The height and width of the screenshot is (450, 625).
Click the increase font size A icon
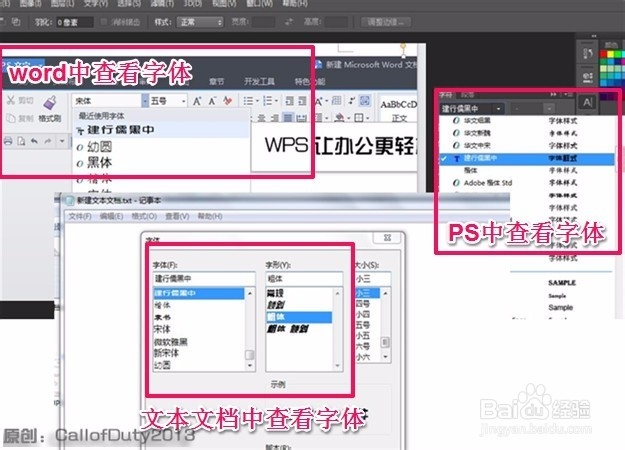tap(197, 101)
